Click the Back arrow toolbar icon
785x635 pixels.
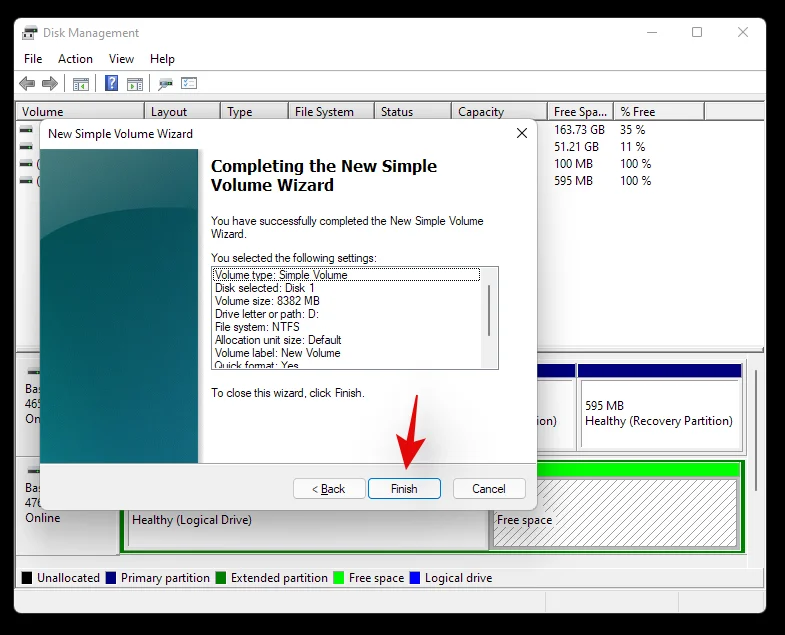(x=27, y=84)
